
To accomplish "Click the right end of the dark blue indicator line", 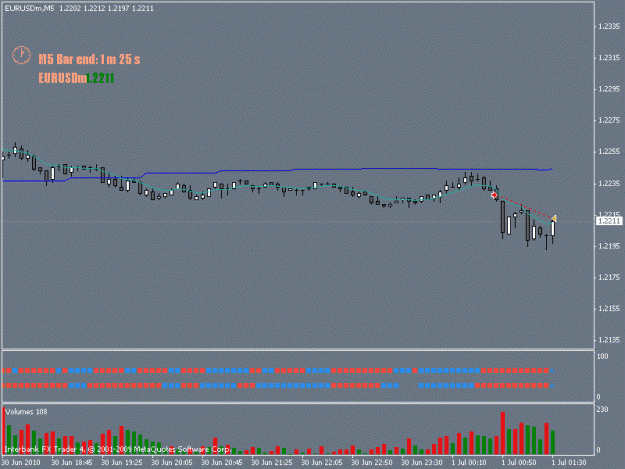I will coord(551,169).
